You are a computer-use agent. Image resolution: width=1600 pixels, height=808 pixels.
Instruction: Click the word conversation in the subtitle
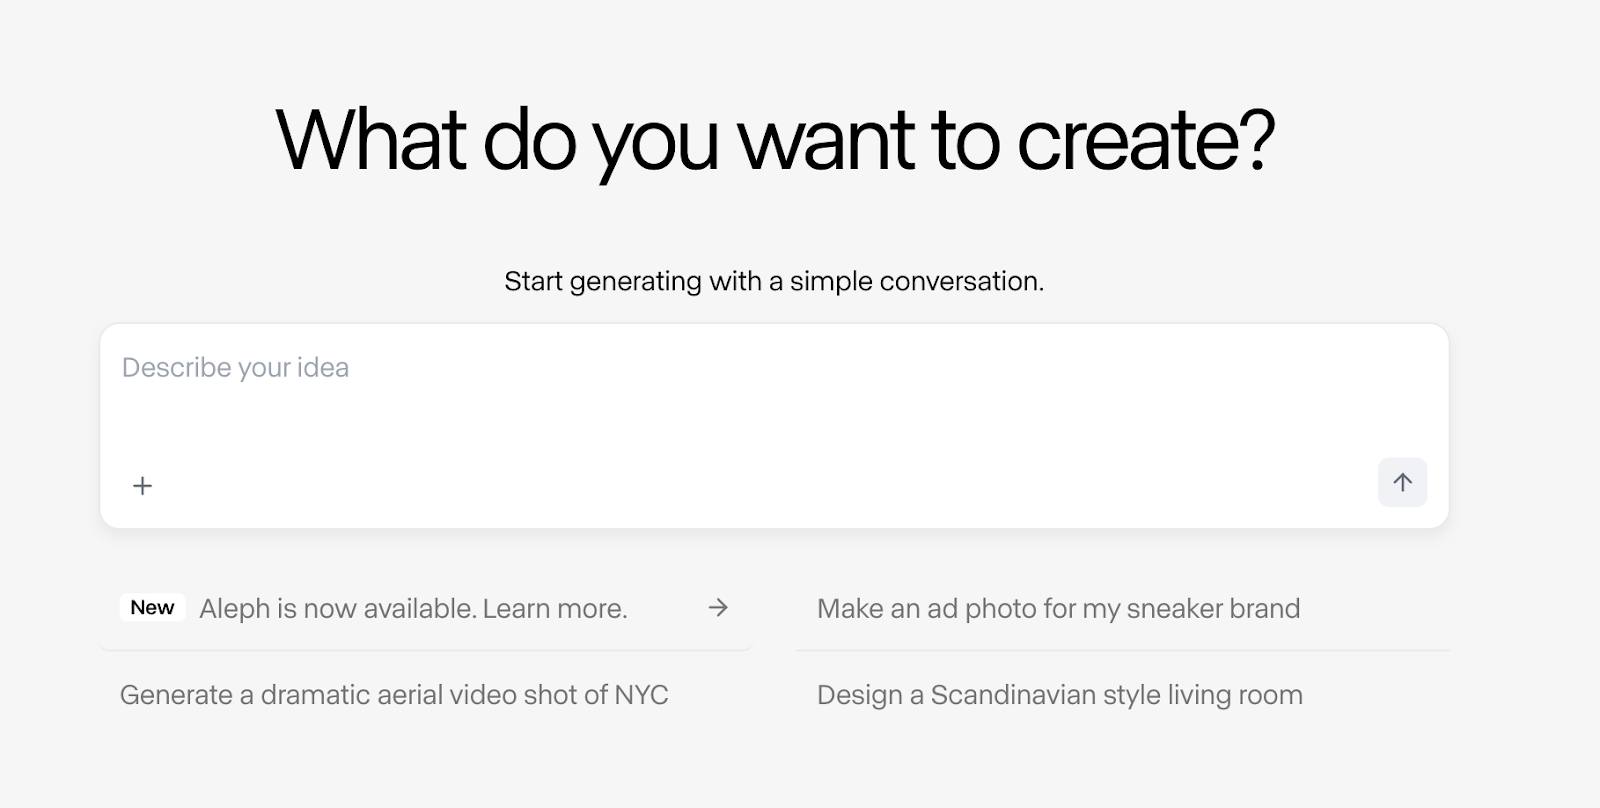tap(961, 281)
